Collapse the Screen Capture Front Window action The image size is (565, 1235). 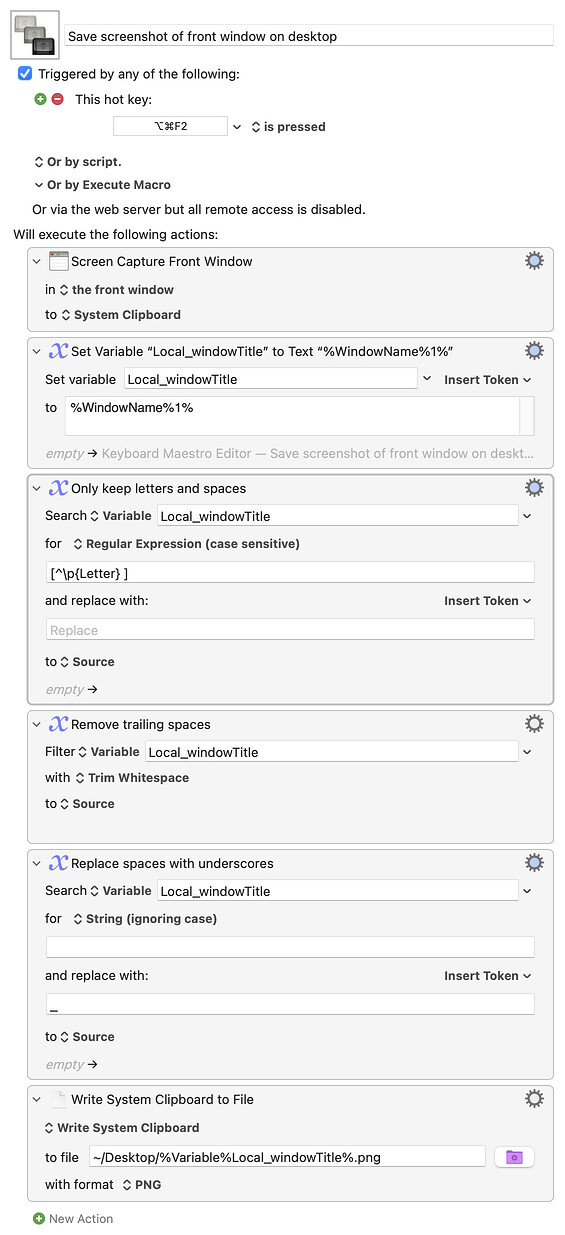(x=37, y=262)
